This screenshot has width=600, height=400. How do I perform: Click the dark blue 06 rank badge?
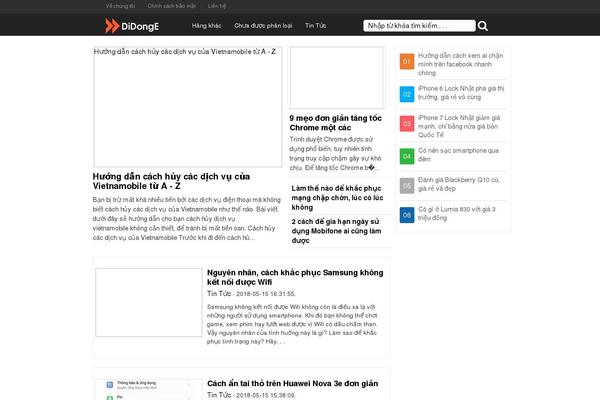click(407, 215)
